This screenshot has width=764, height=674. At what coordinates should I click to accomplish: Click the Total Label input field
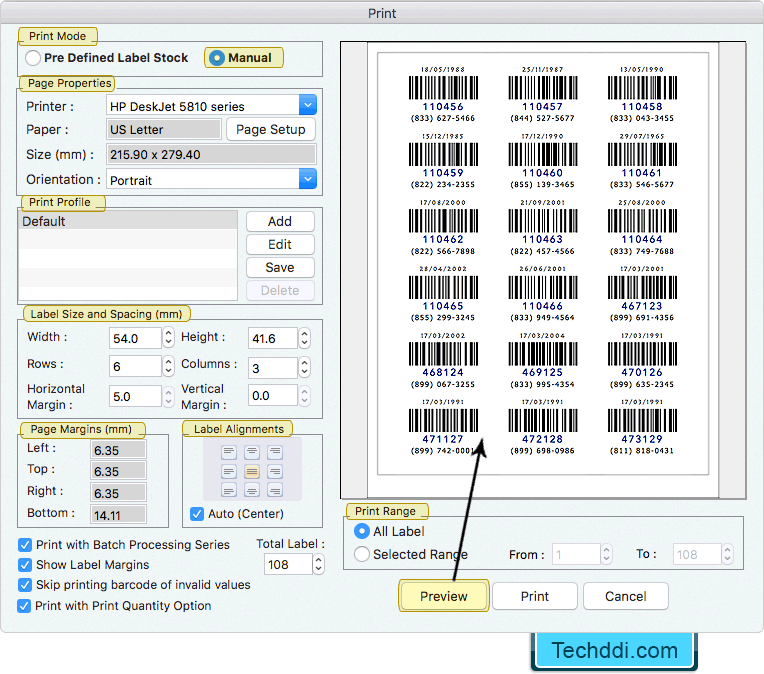pyautogui.click(x=287, y=564)
